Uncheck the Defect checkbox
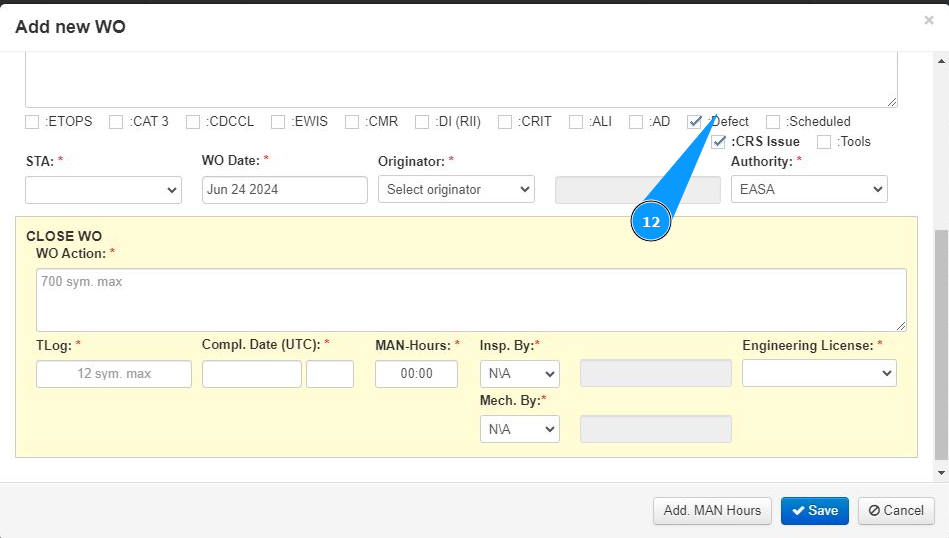 695,122
